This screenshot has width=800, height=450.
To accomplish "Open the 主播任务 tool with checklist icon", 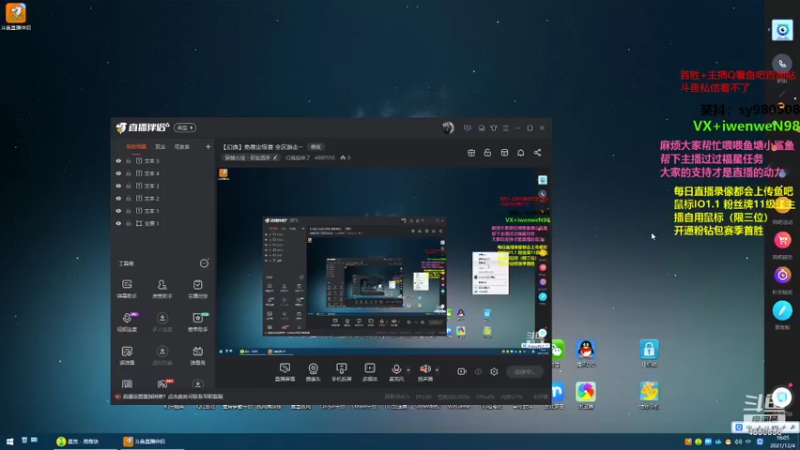I will coord(197,288).
